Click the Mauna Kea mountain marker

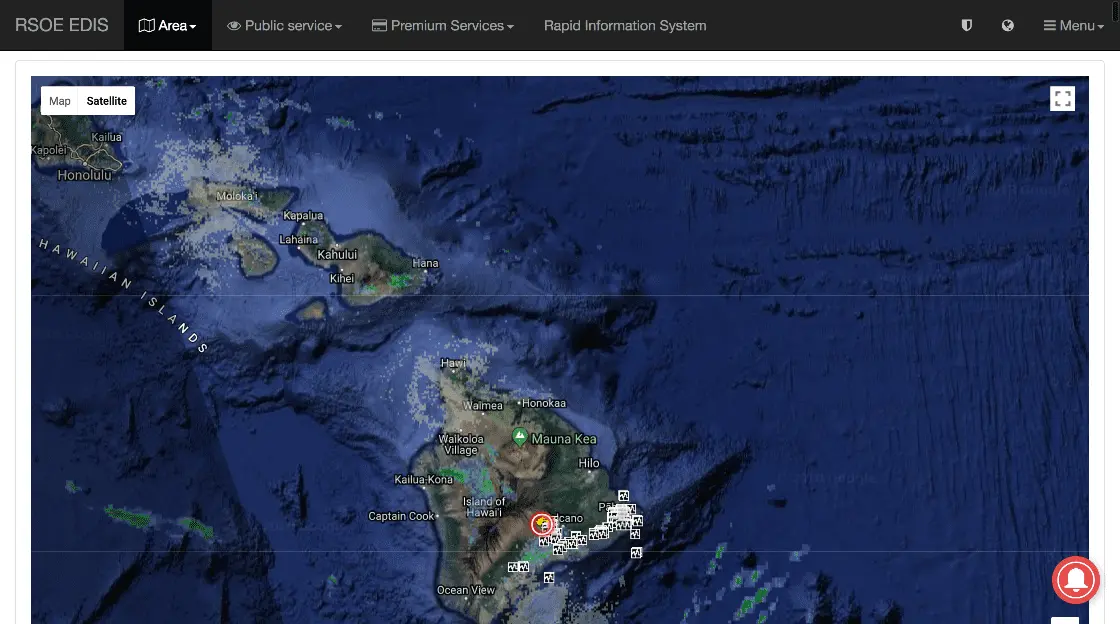point(520,436)
